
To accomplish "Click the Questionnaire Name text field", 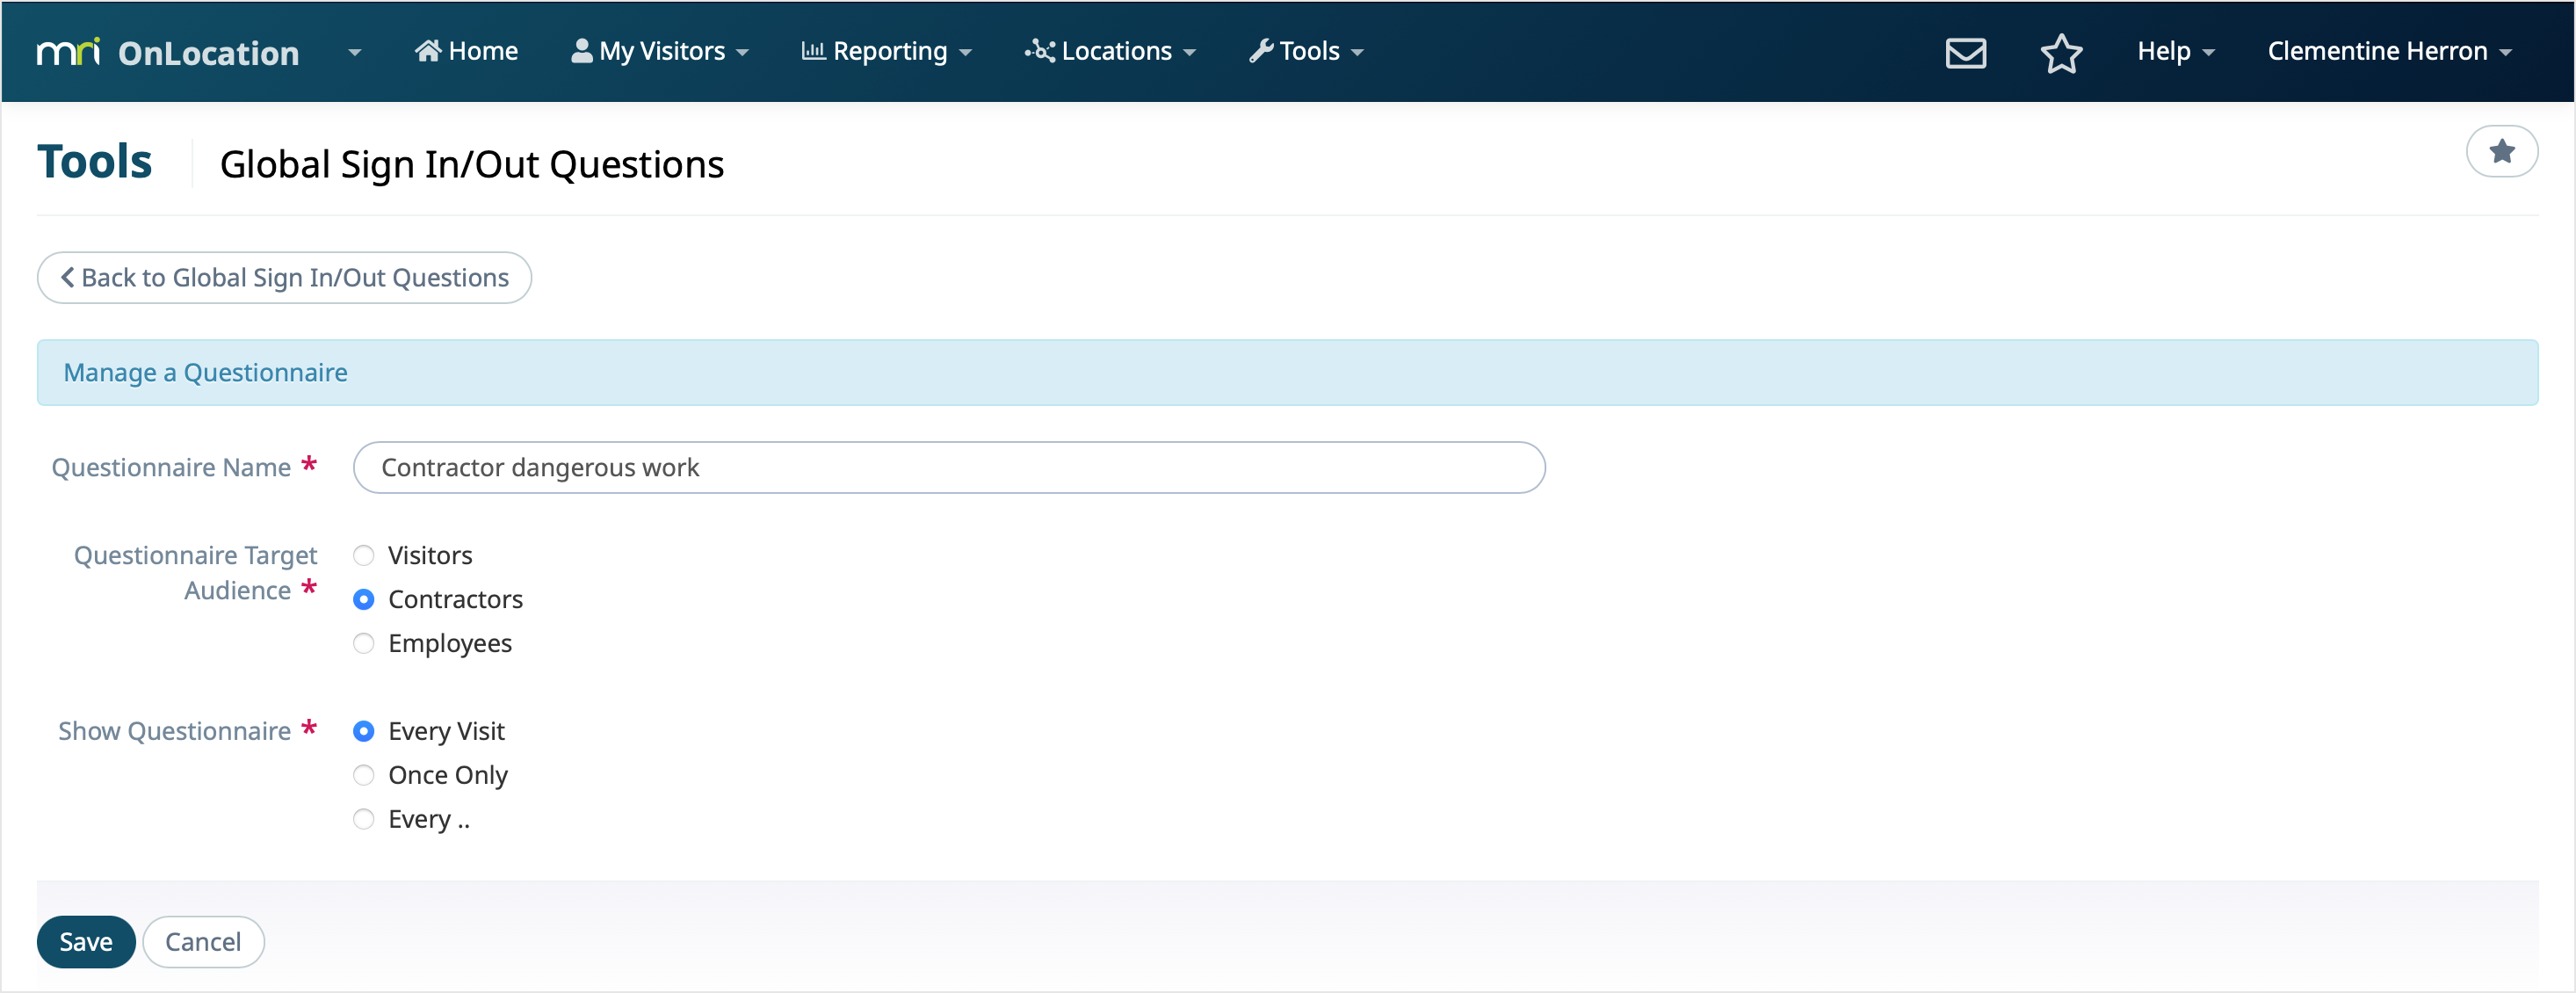I will pyautogui.click(x=948, y=467).
